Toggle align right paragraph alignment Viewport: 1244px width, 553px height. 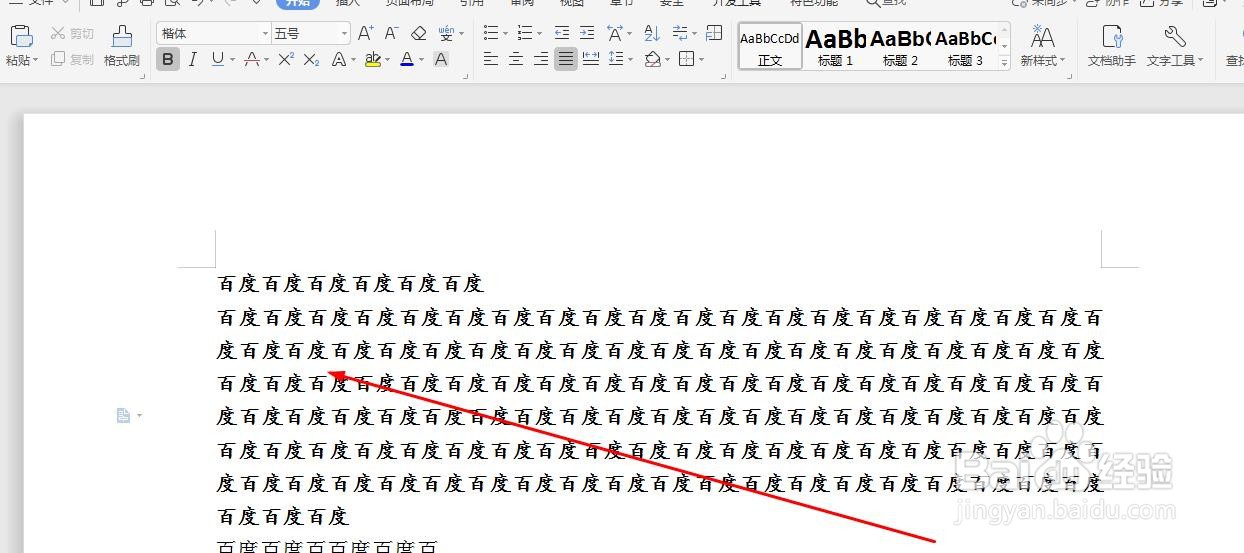coord(541,60)
